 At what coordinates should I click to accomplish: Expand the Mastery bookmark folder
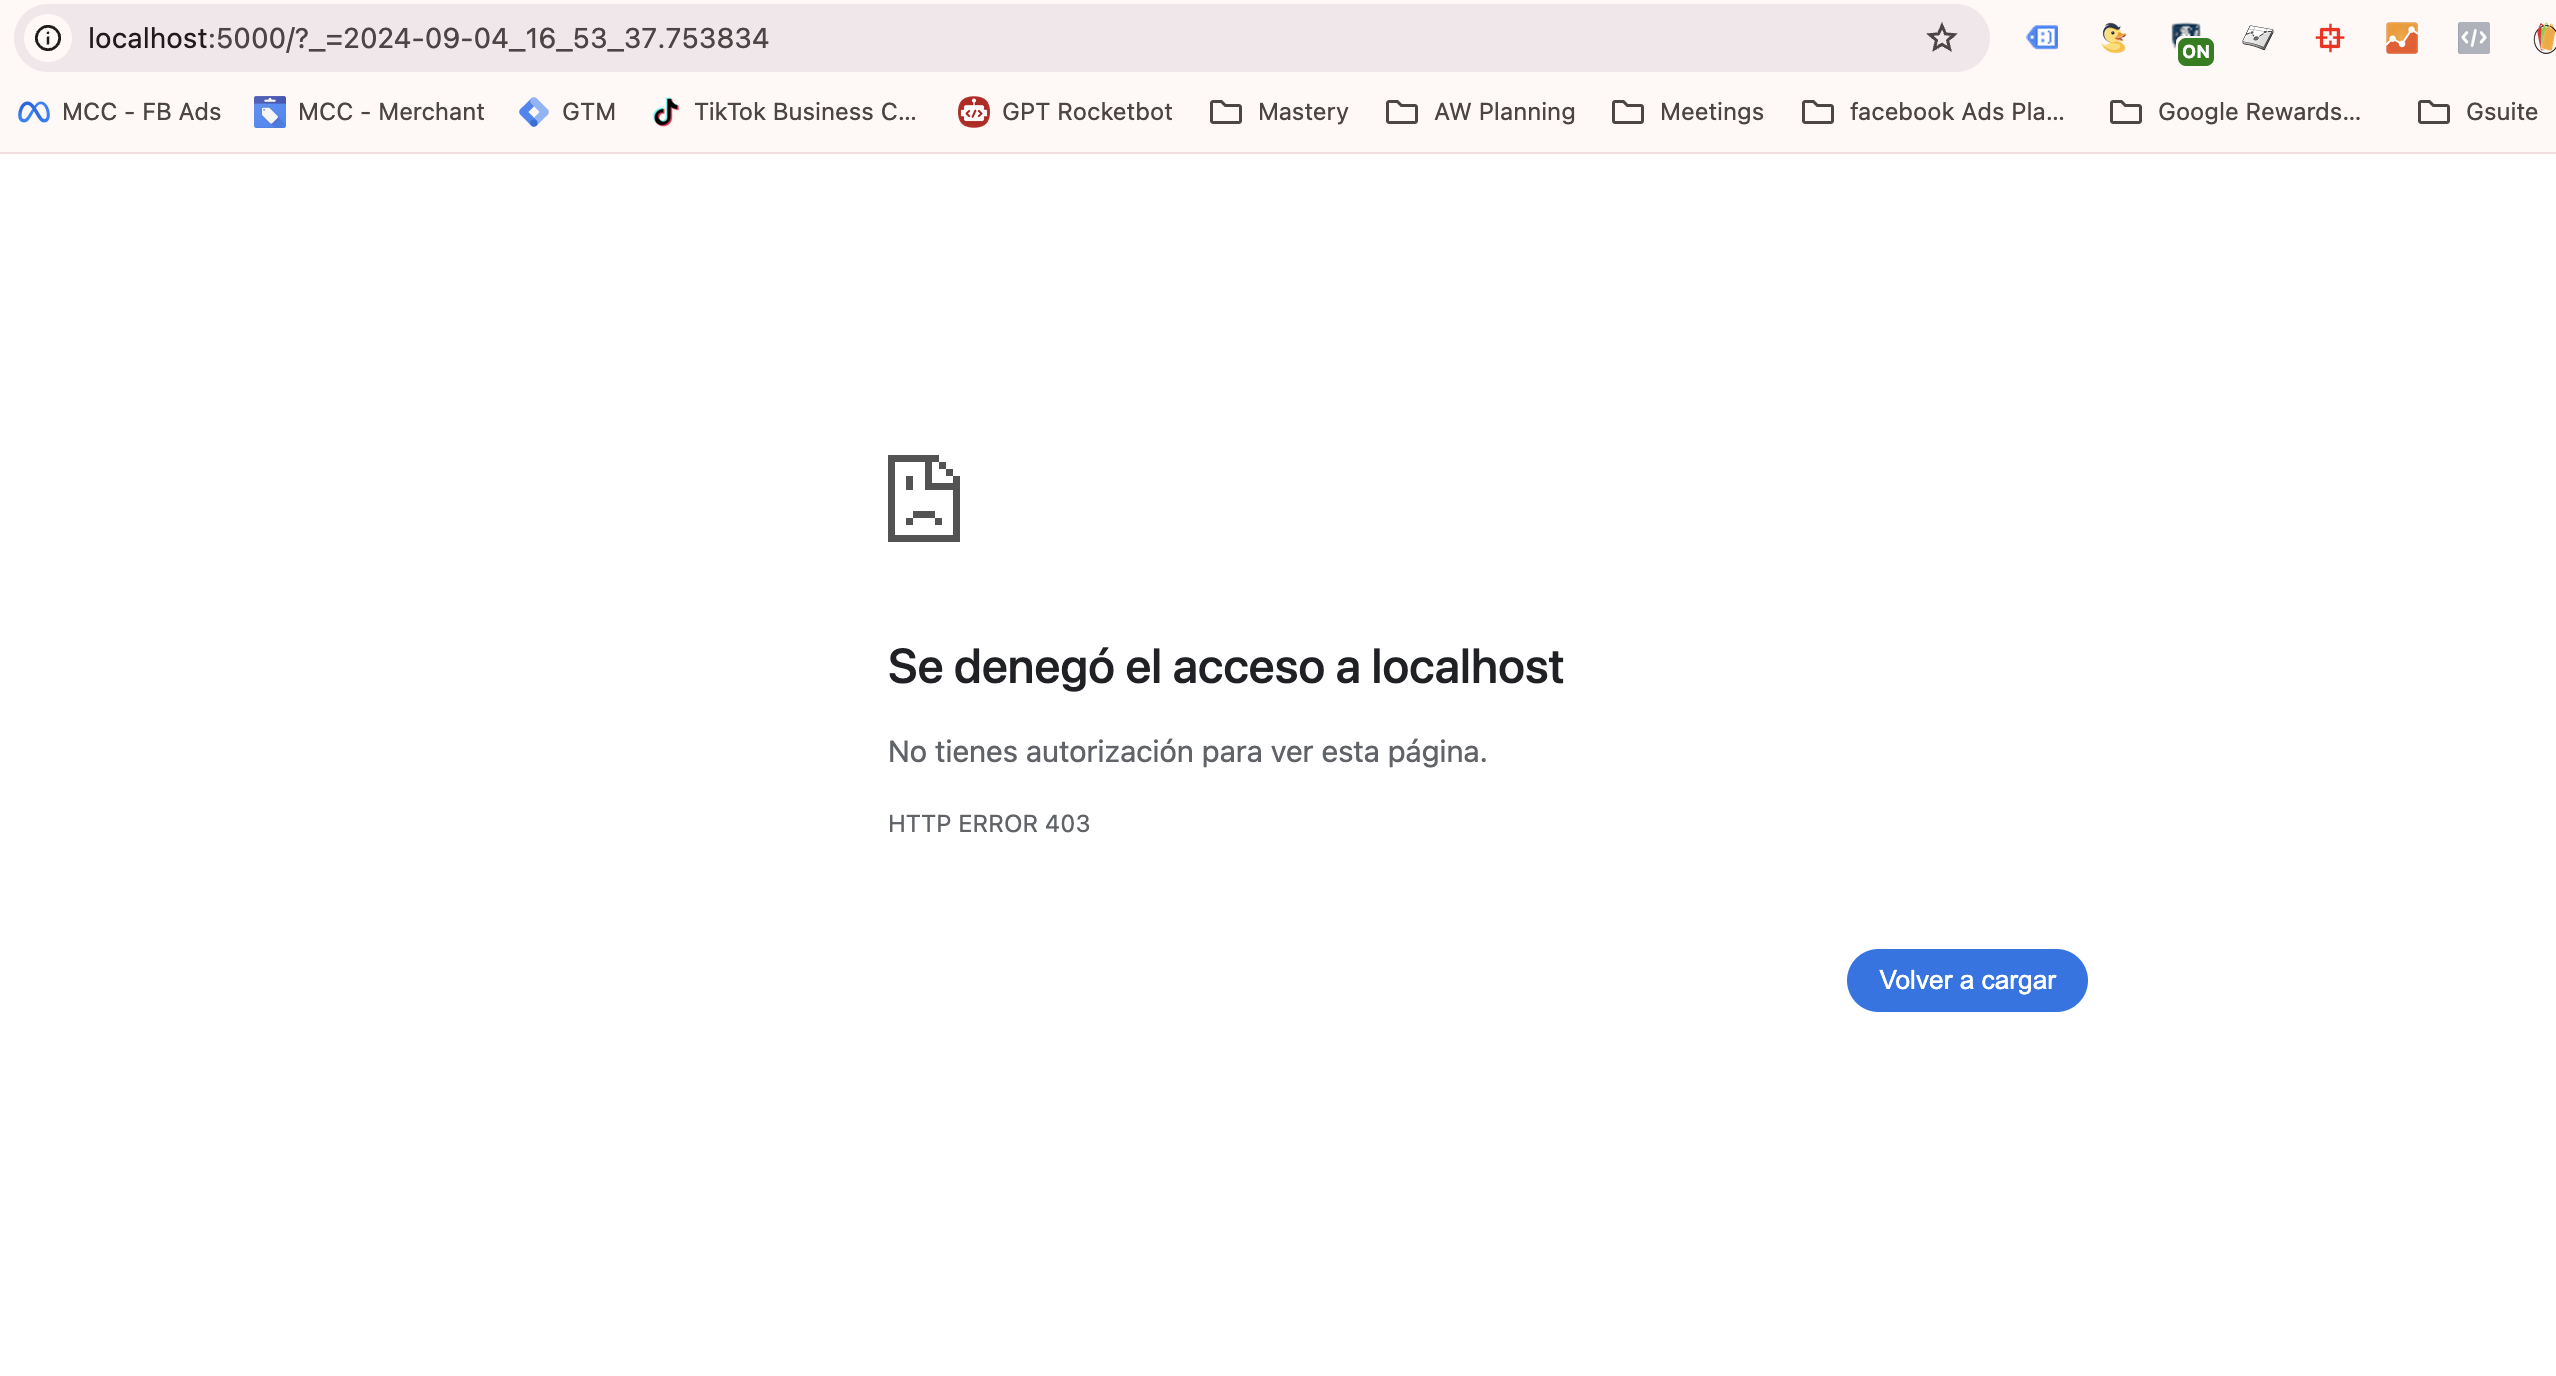coord(1280,112)
